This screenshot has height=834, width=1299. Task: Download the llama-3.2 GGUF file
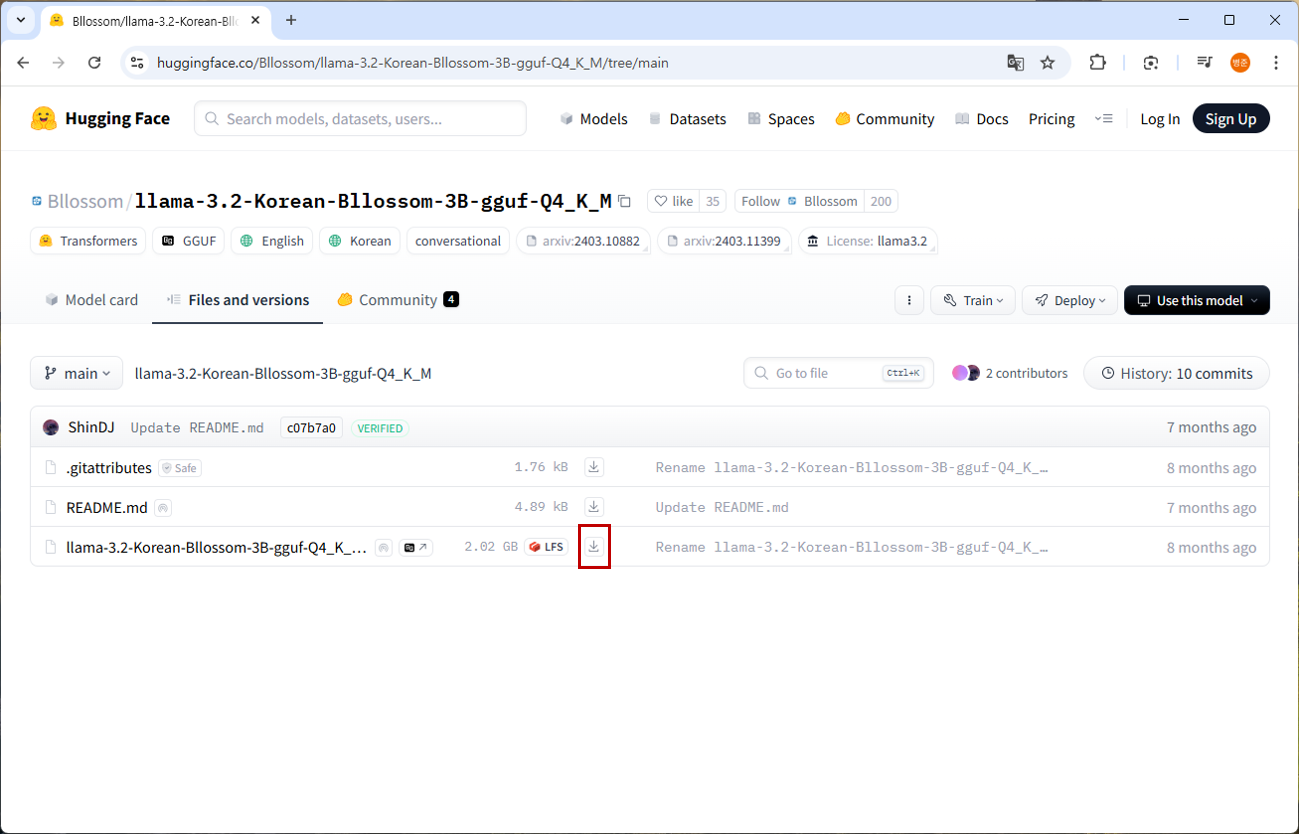(594, 547)
